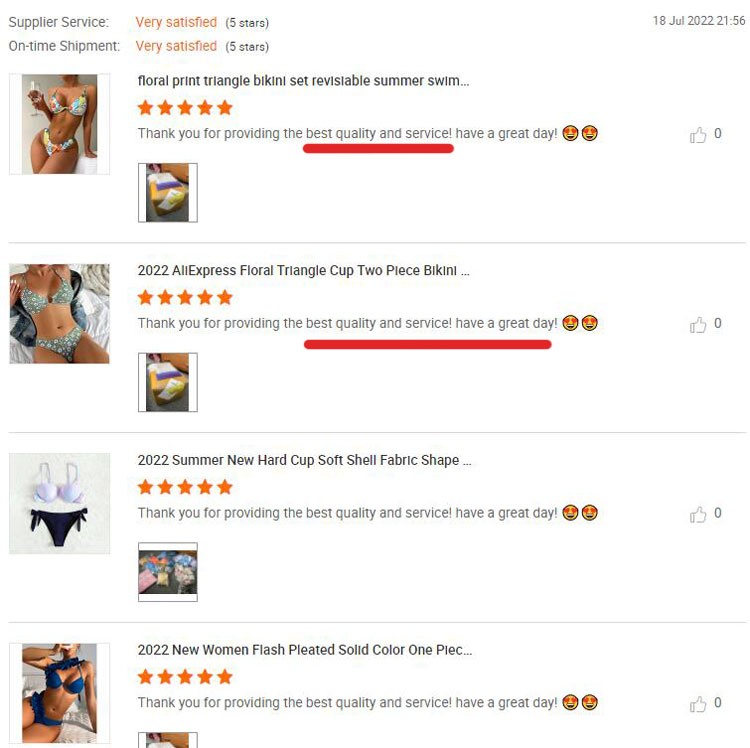Open floral print triangle bikini product image

coord(59,124)
